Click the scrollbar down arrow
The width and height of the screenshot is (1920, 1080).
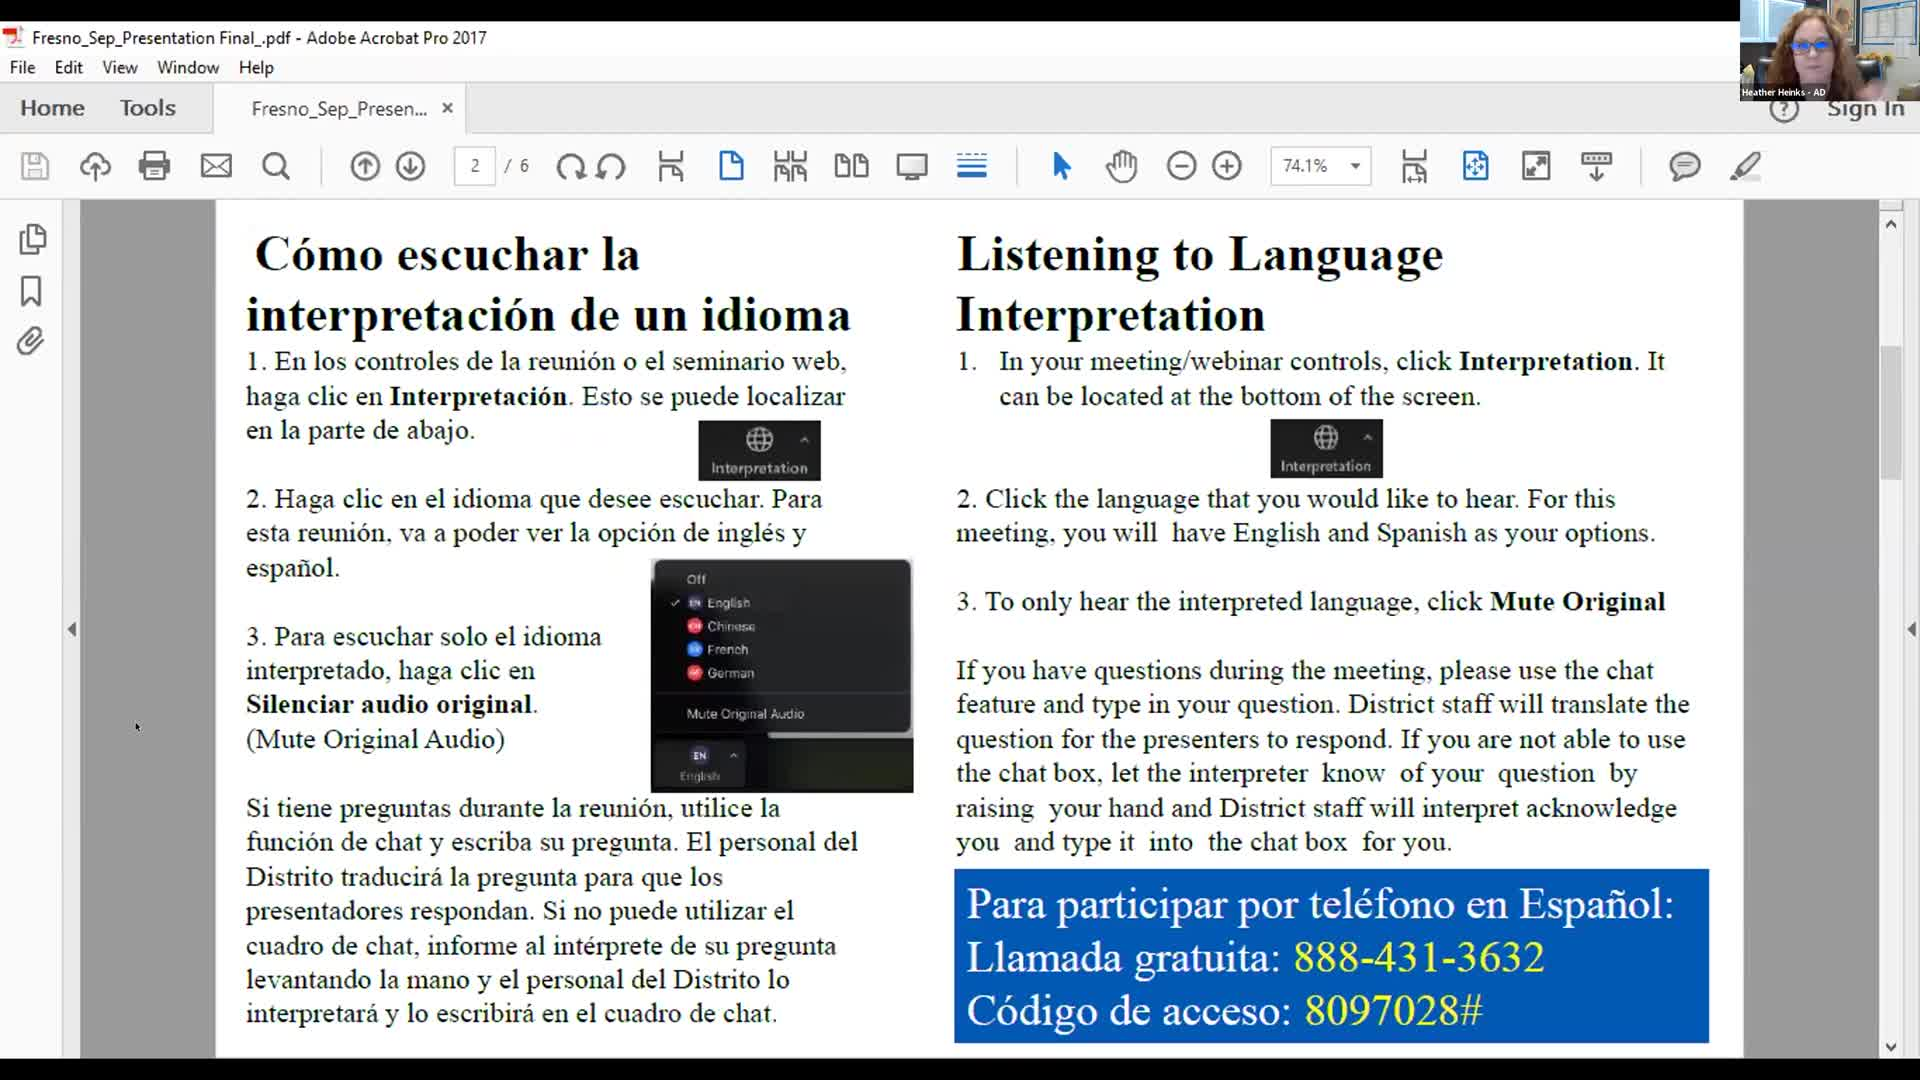pyautogui.click(x=1890, y=1047)
